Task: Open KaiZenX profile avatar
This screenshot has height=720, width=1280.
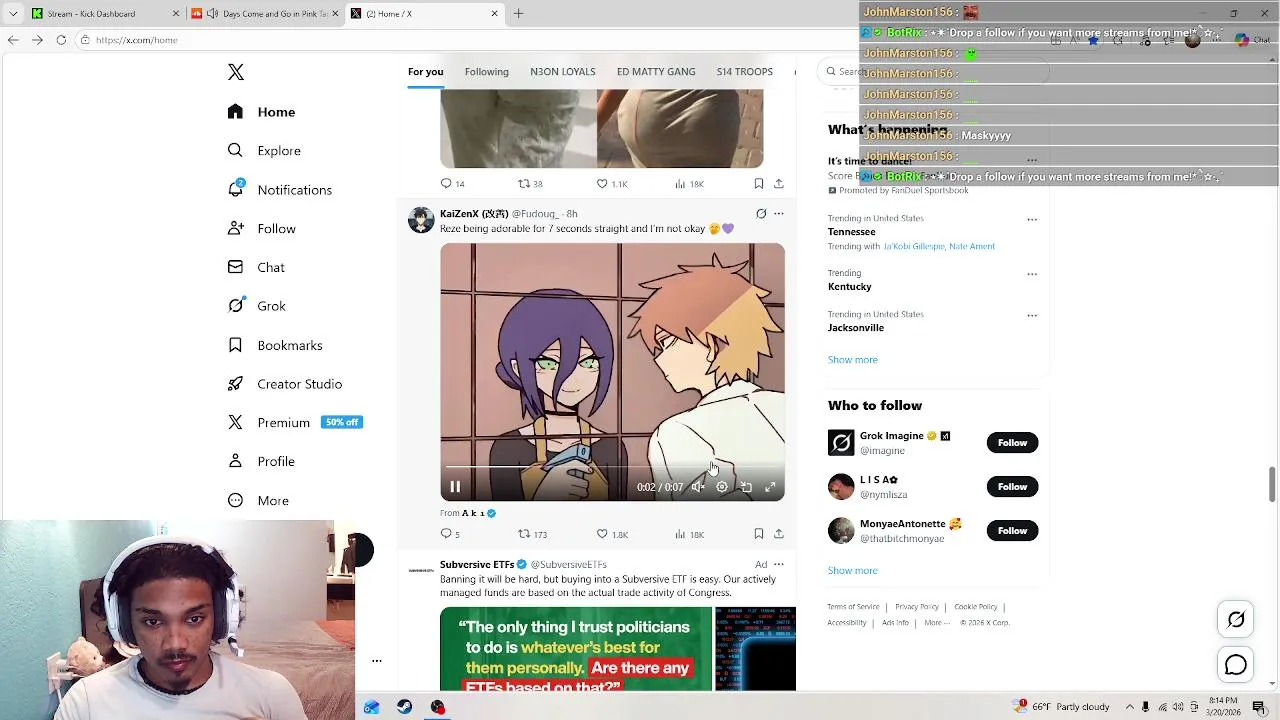Action: [x=421, y=220]
